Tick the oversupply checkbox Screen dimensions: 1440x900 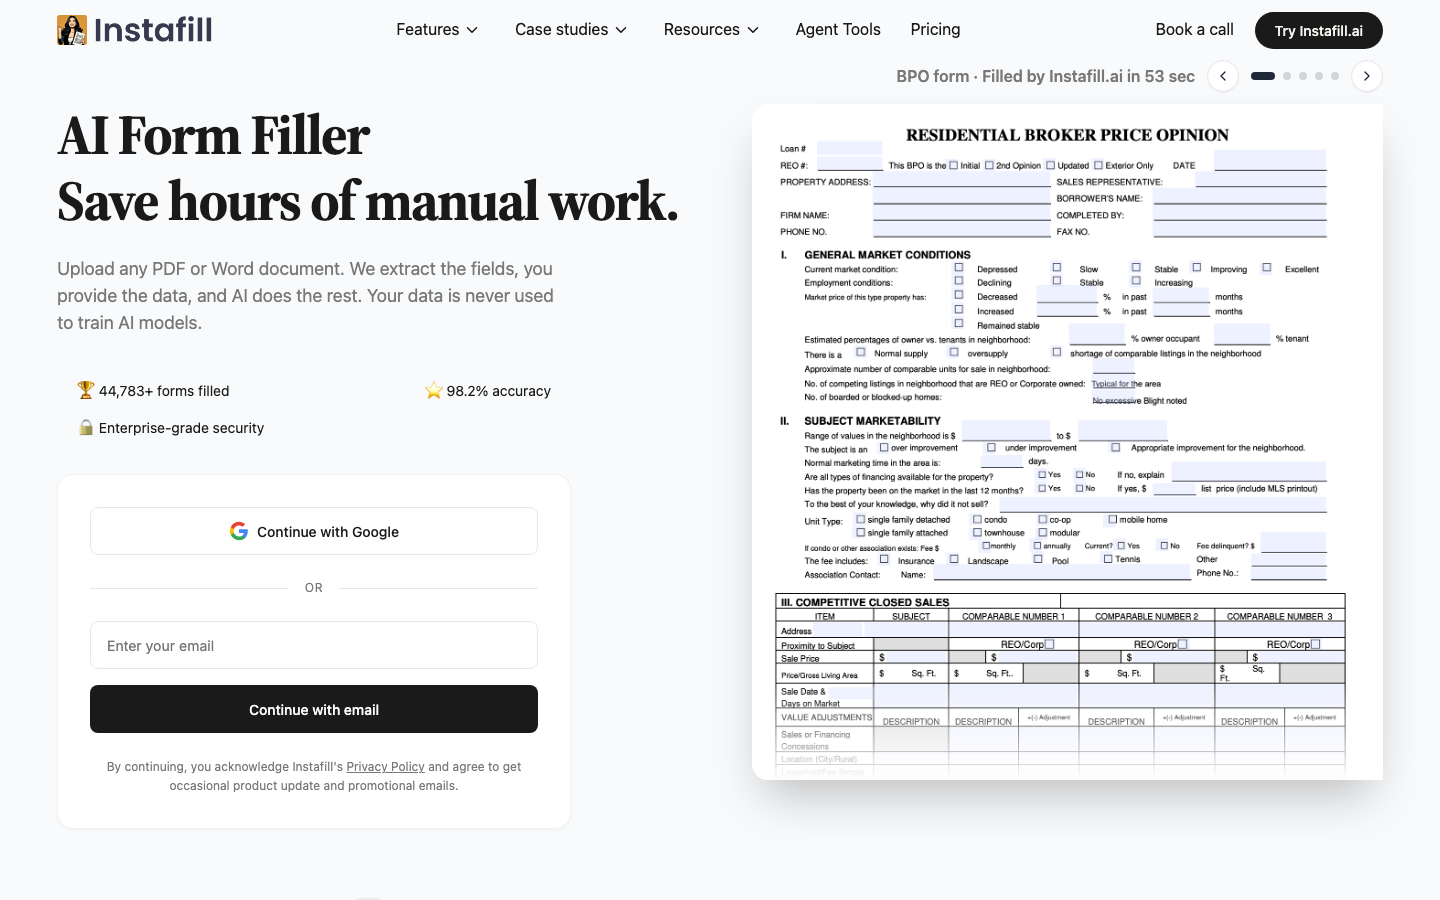954,352
